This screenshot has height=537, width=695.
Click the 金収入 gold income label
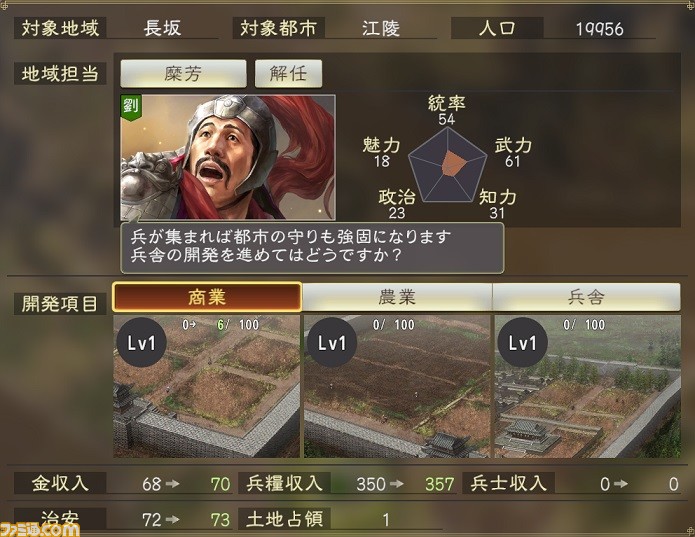pyautogui.click(x=60, y=483)
